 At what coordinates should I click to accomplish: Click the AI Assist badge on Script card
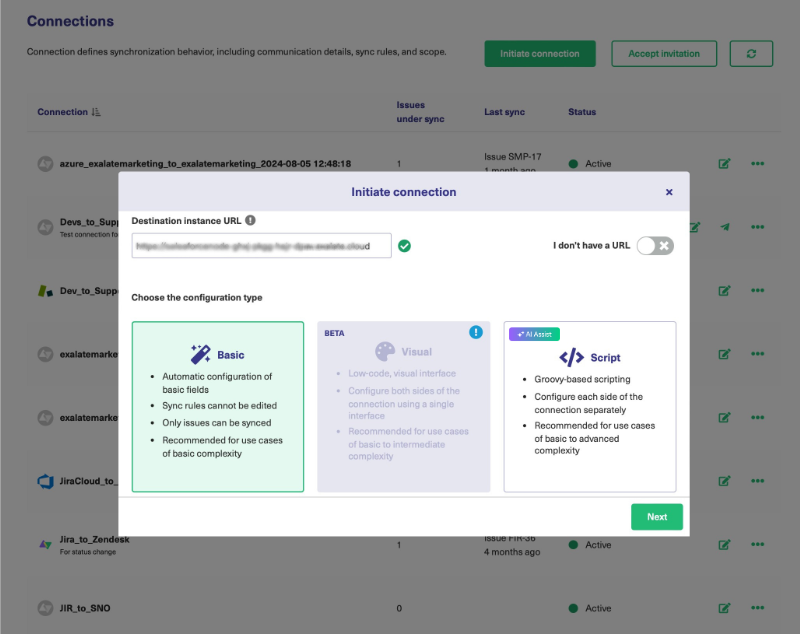[x=535, y=334]
